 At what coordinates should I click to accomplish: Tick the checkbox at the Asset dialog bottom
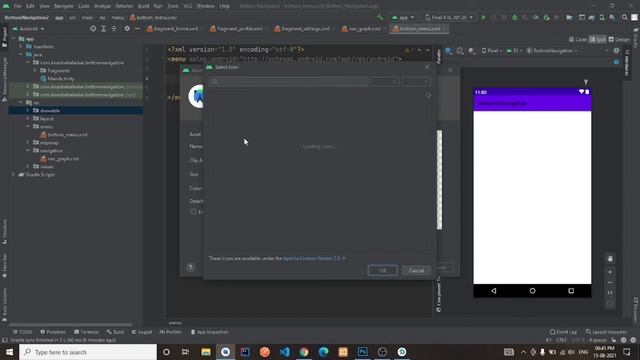(x=193, y=212)
